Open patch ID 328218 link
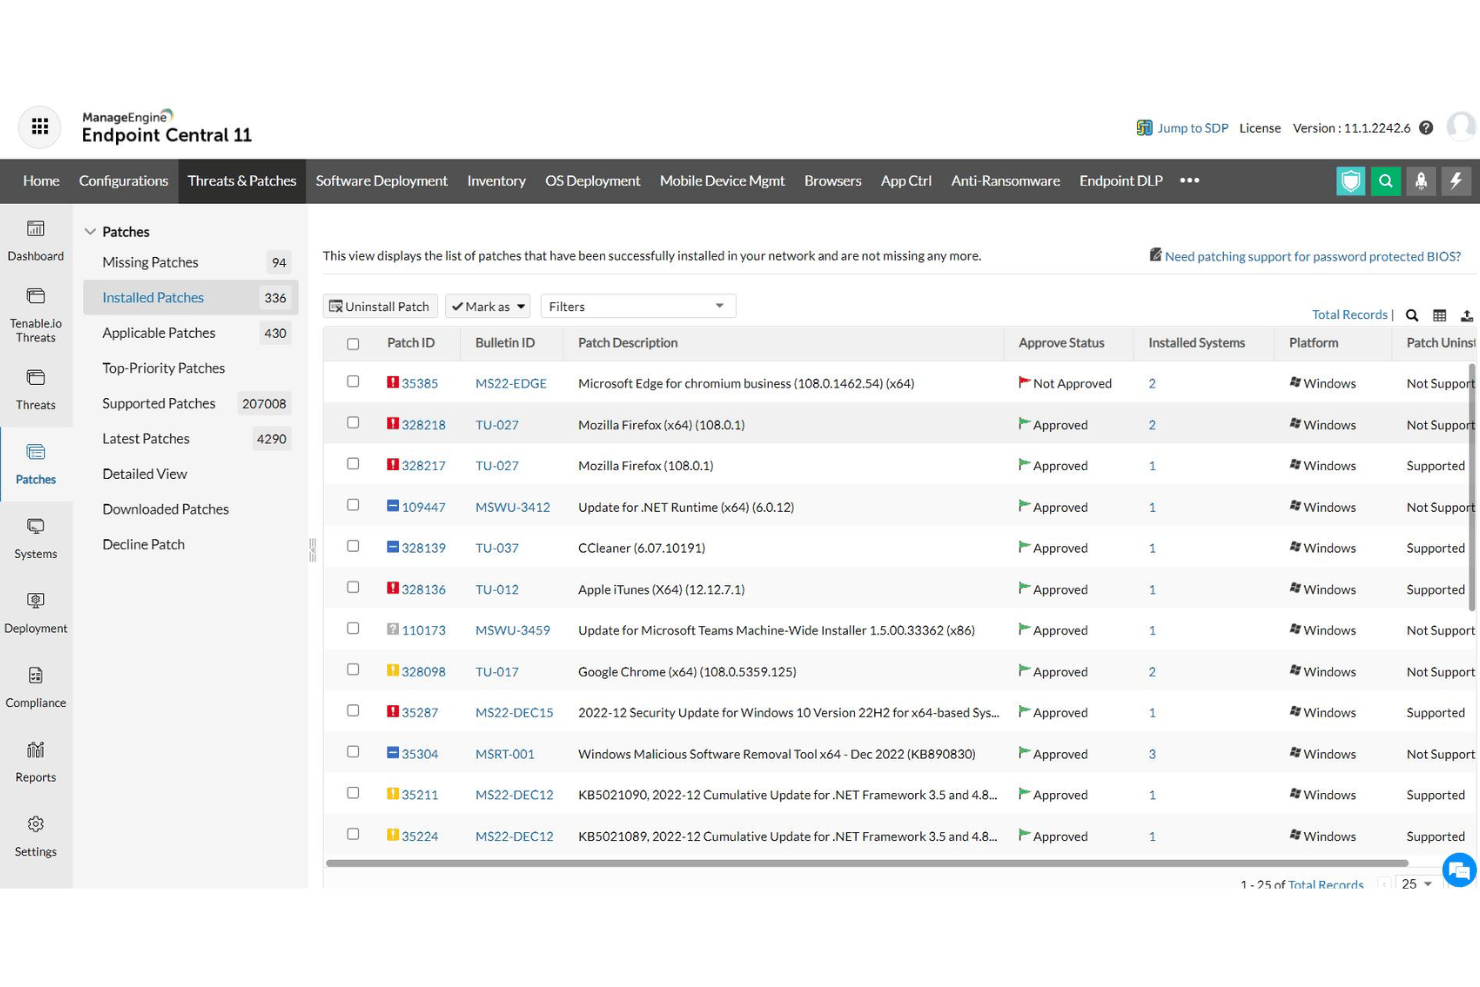 point(423,425)
